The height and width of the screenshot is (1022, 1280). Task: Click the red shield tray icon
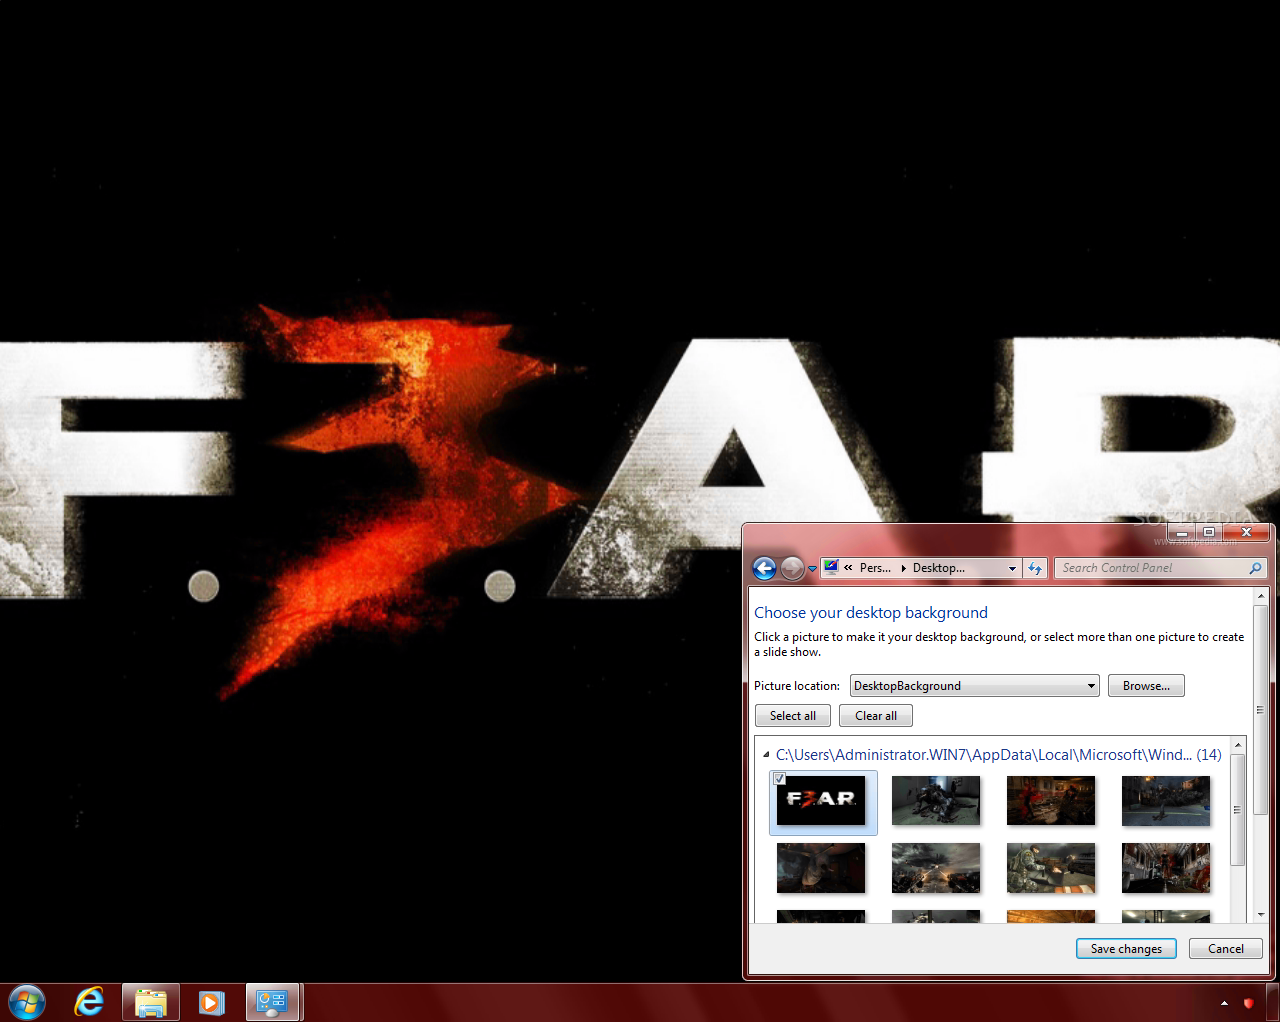(1248, 1003)
